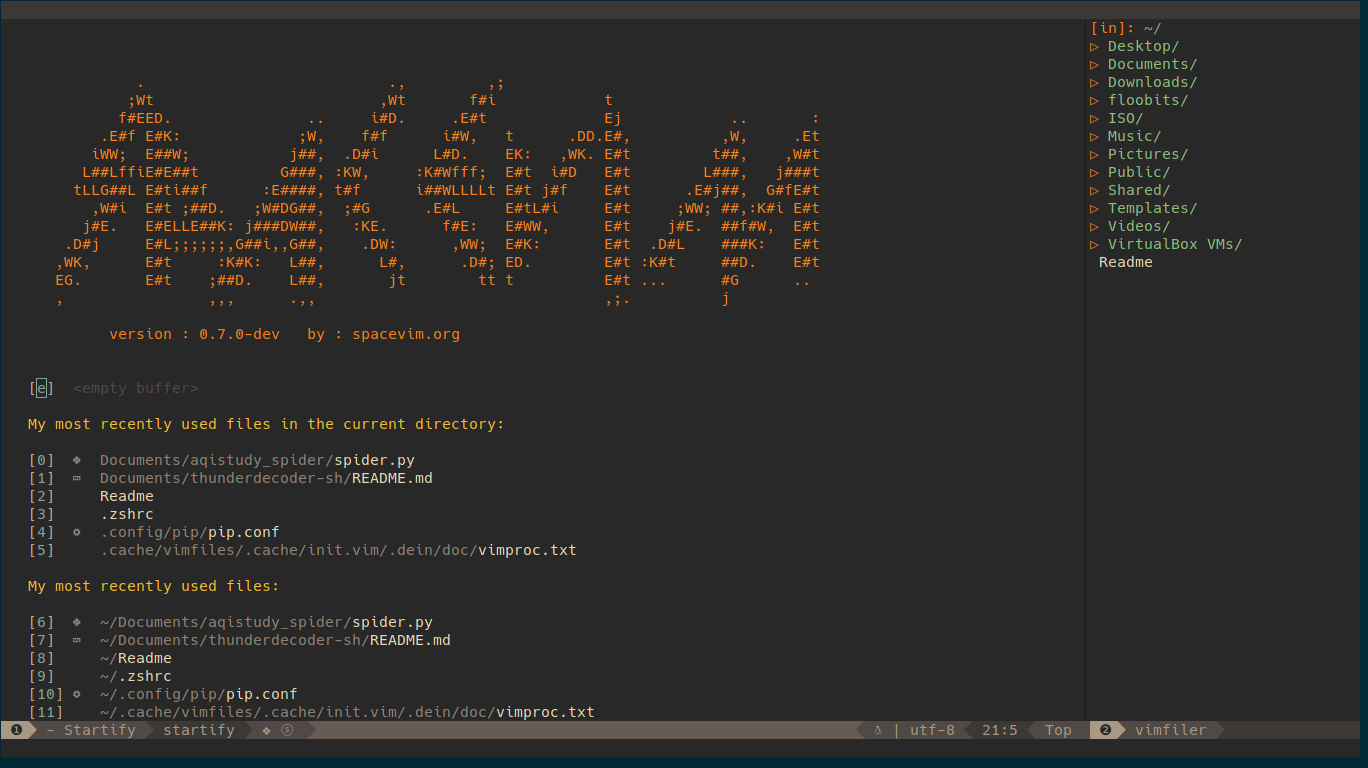Click the file icon in row [6] spider.py
Image resolution: width=1368 pixels, height=768 pixels.
pyautogui.click(x=77, y=622)
